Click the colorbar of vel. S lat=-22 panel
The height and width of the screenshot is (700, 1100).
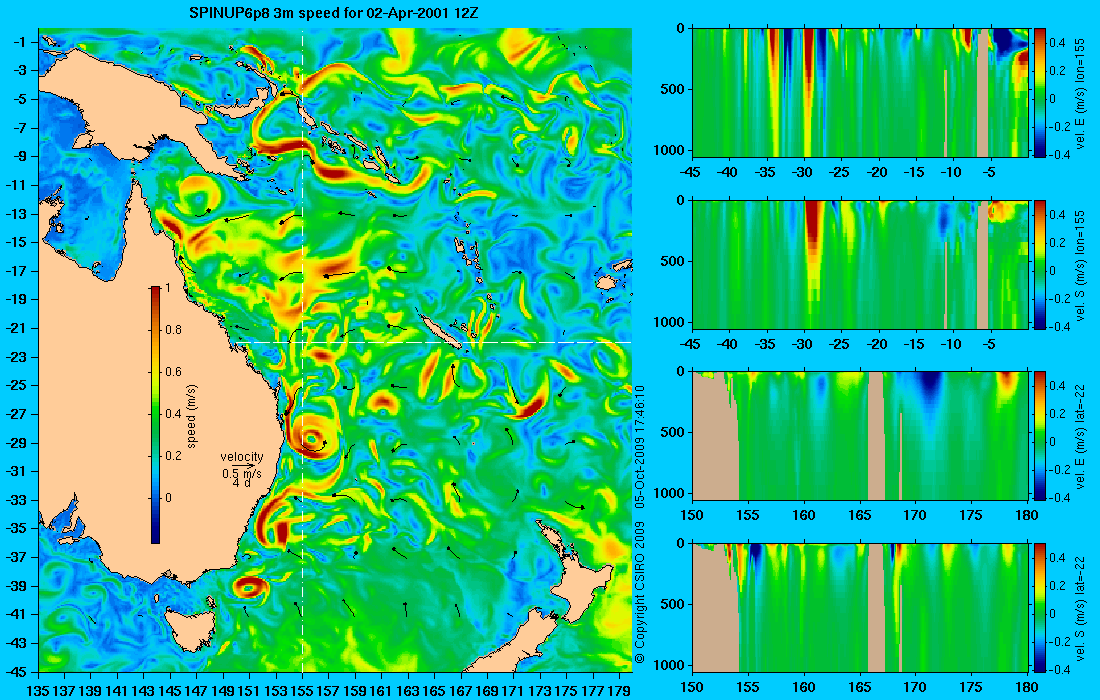coord(1040,607)
